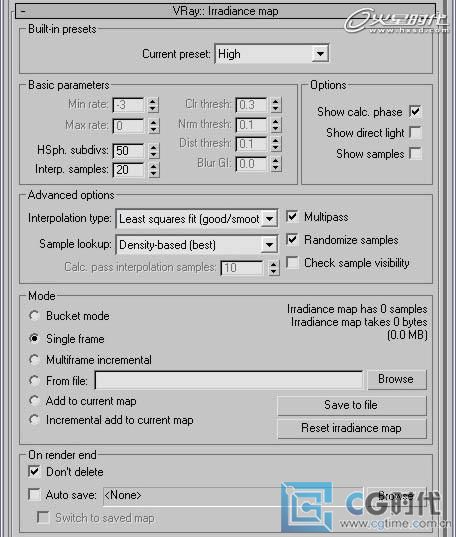The width and height of the screenshot is (456, 537).
Task: Click the HSph. subdivs value field
Action: (x=128, y=151)
